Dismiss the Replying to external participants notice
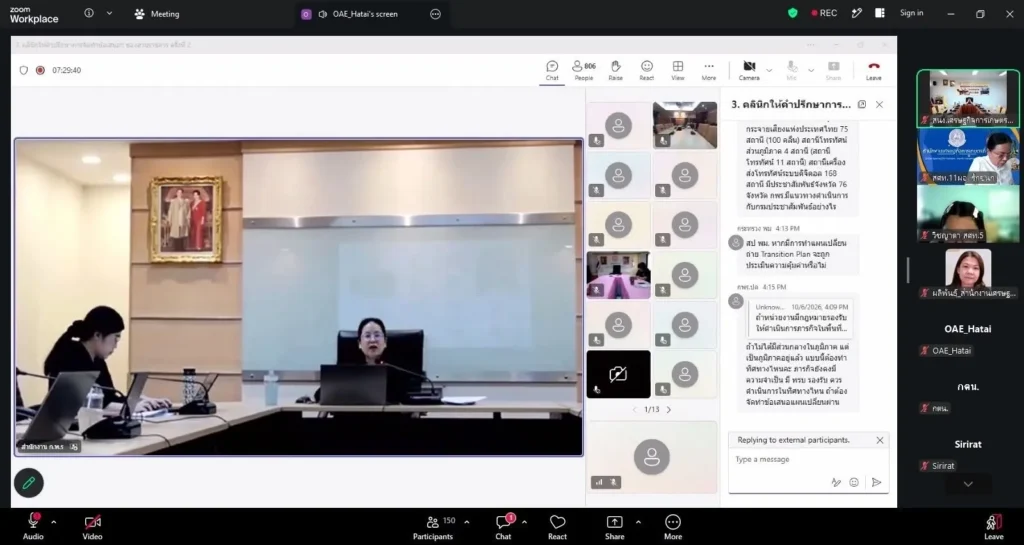1024x545 pixels. tap(880, 441)
